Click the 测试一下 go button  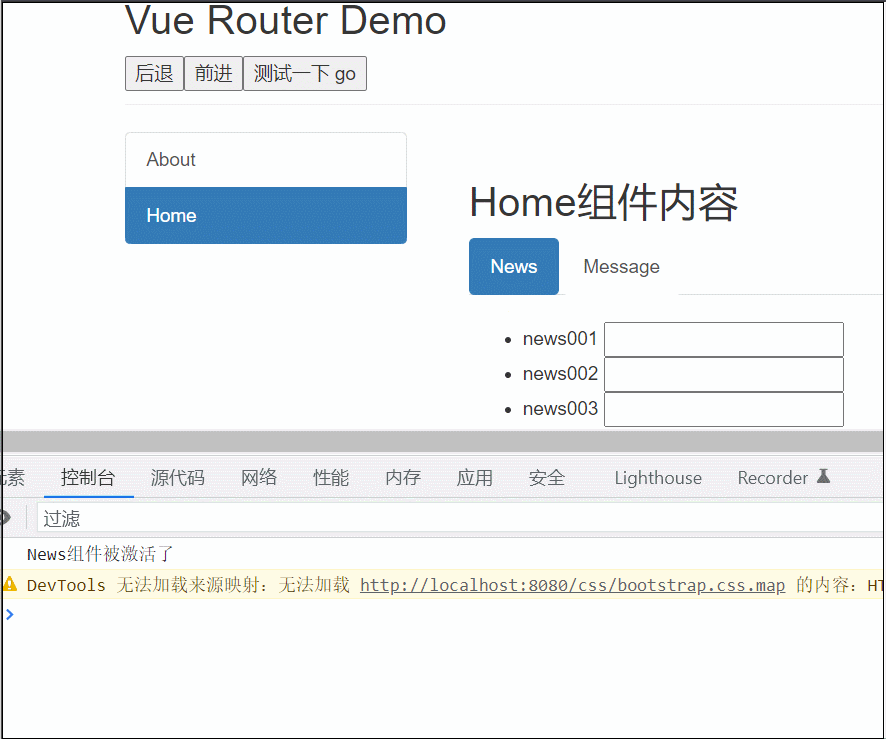tap(305, 73)
